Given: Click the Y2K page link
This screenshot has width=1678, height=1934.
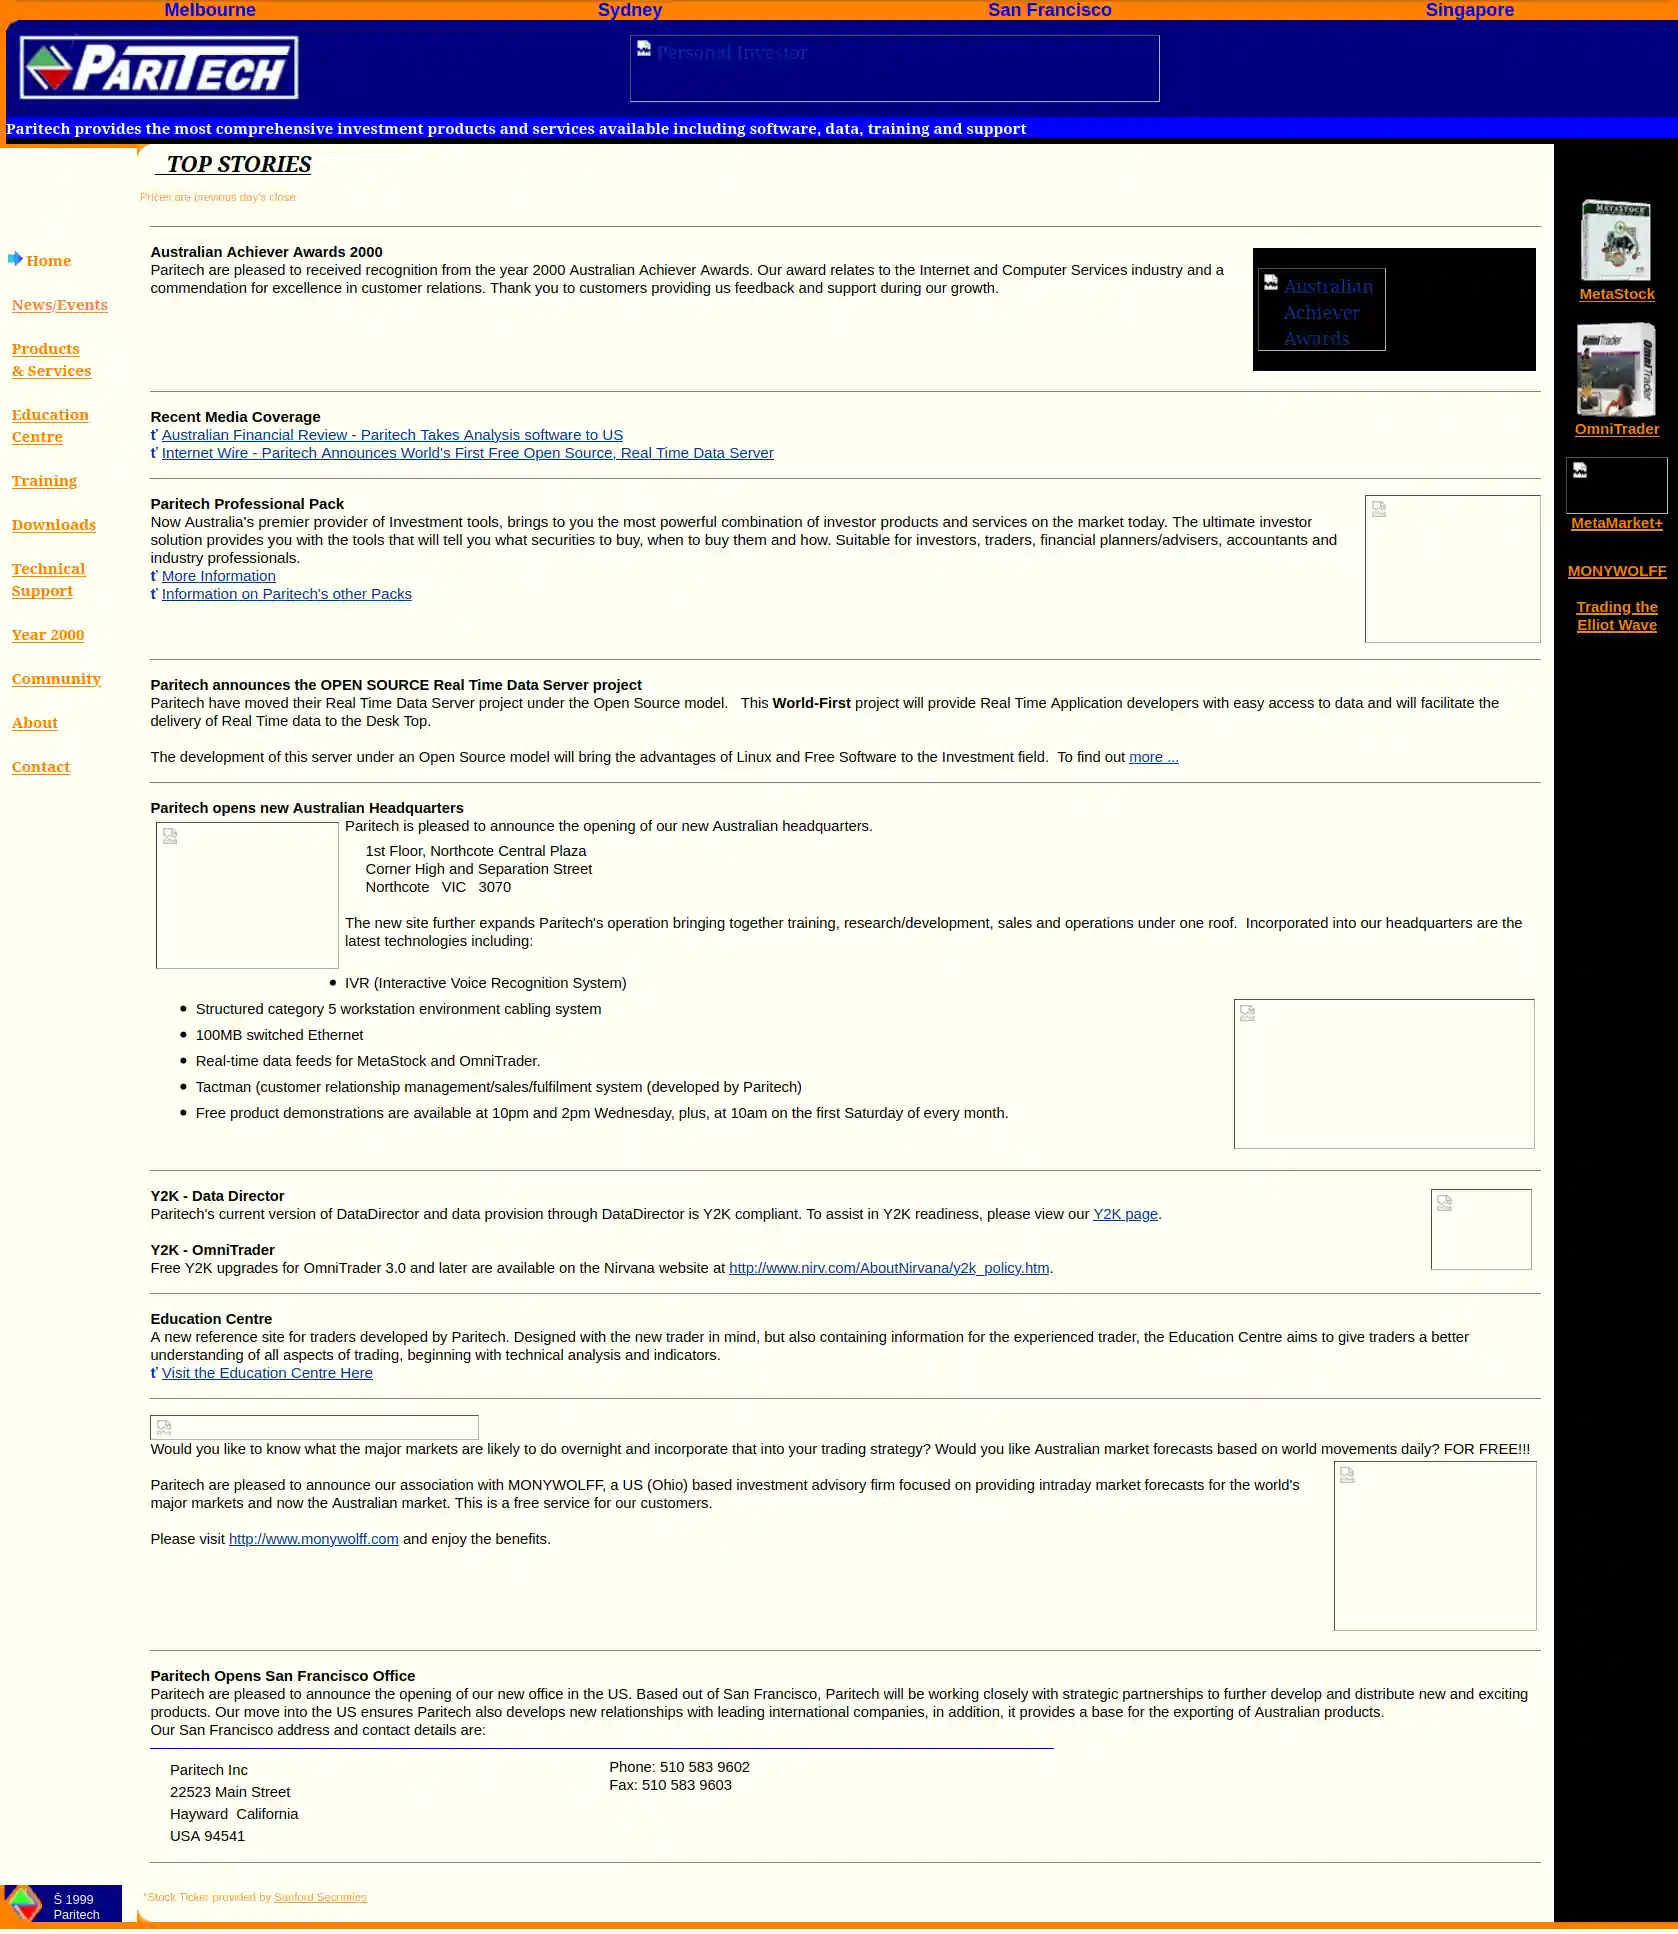Looking at the screenshot, I should [1124, 1213].
